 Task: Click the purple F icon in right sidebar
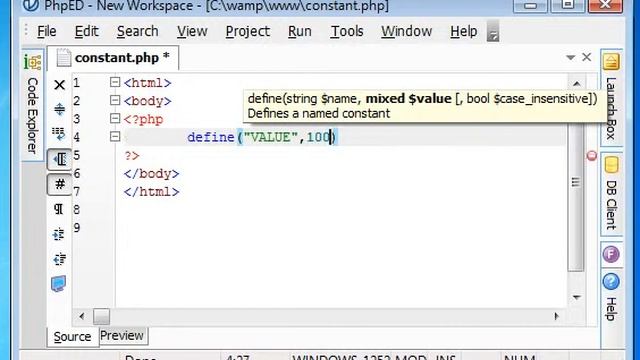[x=611, y=254]
